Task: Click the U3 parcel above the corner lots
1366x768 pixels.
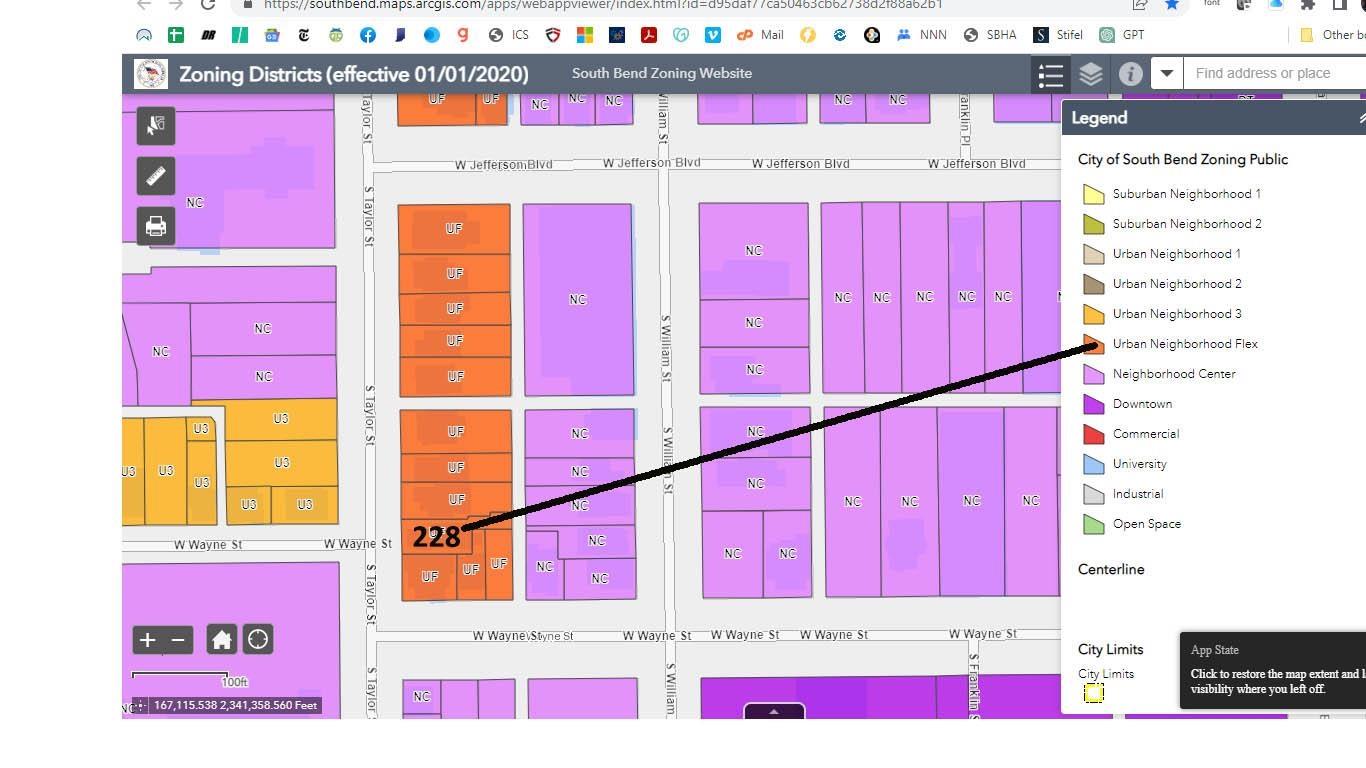Action: click(281, 462)
